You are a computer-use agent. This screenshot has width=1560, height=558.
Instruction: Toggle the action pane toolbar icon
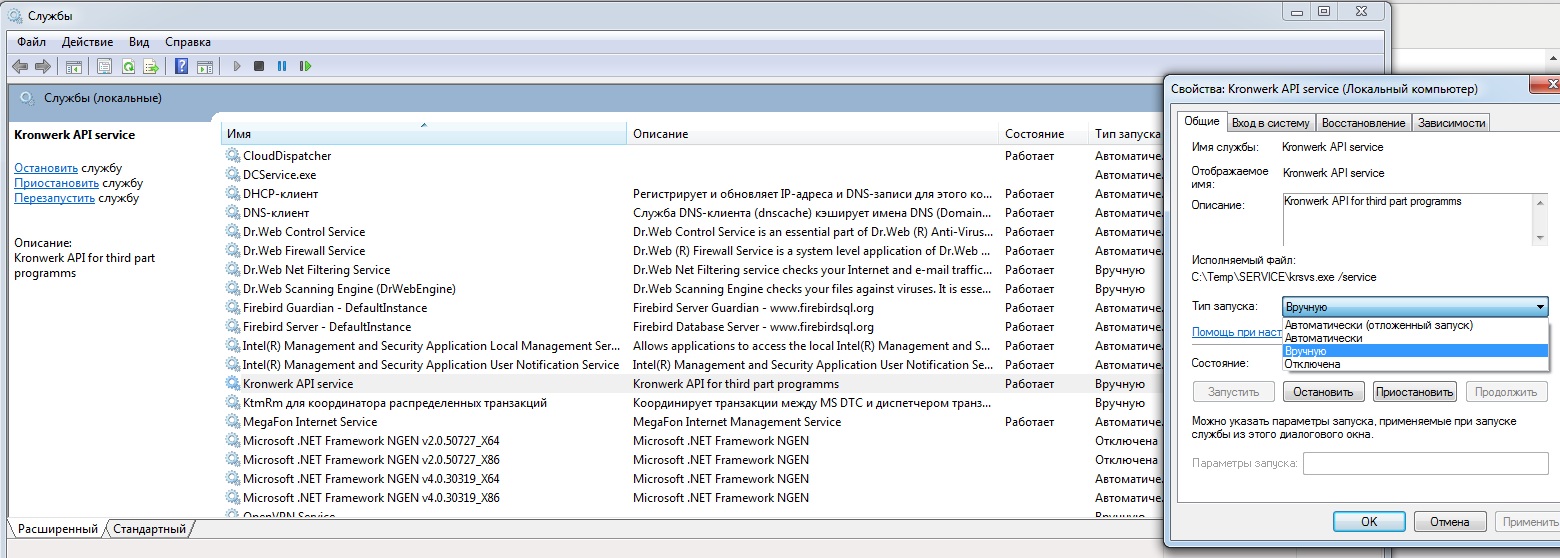point(205,66)
